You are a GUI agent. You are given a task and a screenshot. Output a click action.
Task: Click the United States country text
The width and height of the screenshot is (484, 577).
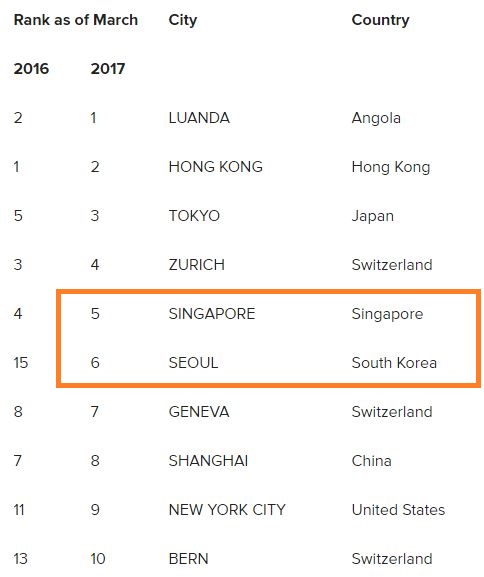tap(398, 510)
